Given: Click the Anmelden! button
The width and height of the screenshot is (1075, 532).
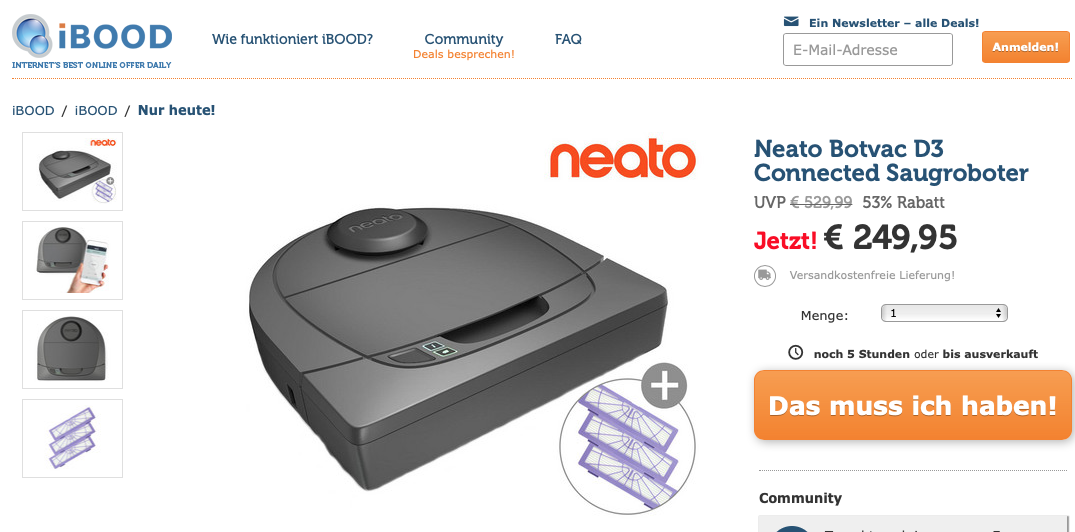Looking at the screenshot, I should click(x=1026, y=47).
